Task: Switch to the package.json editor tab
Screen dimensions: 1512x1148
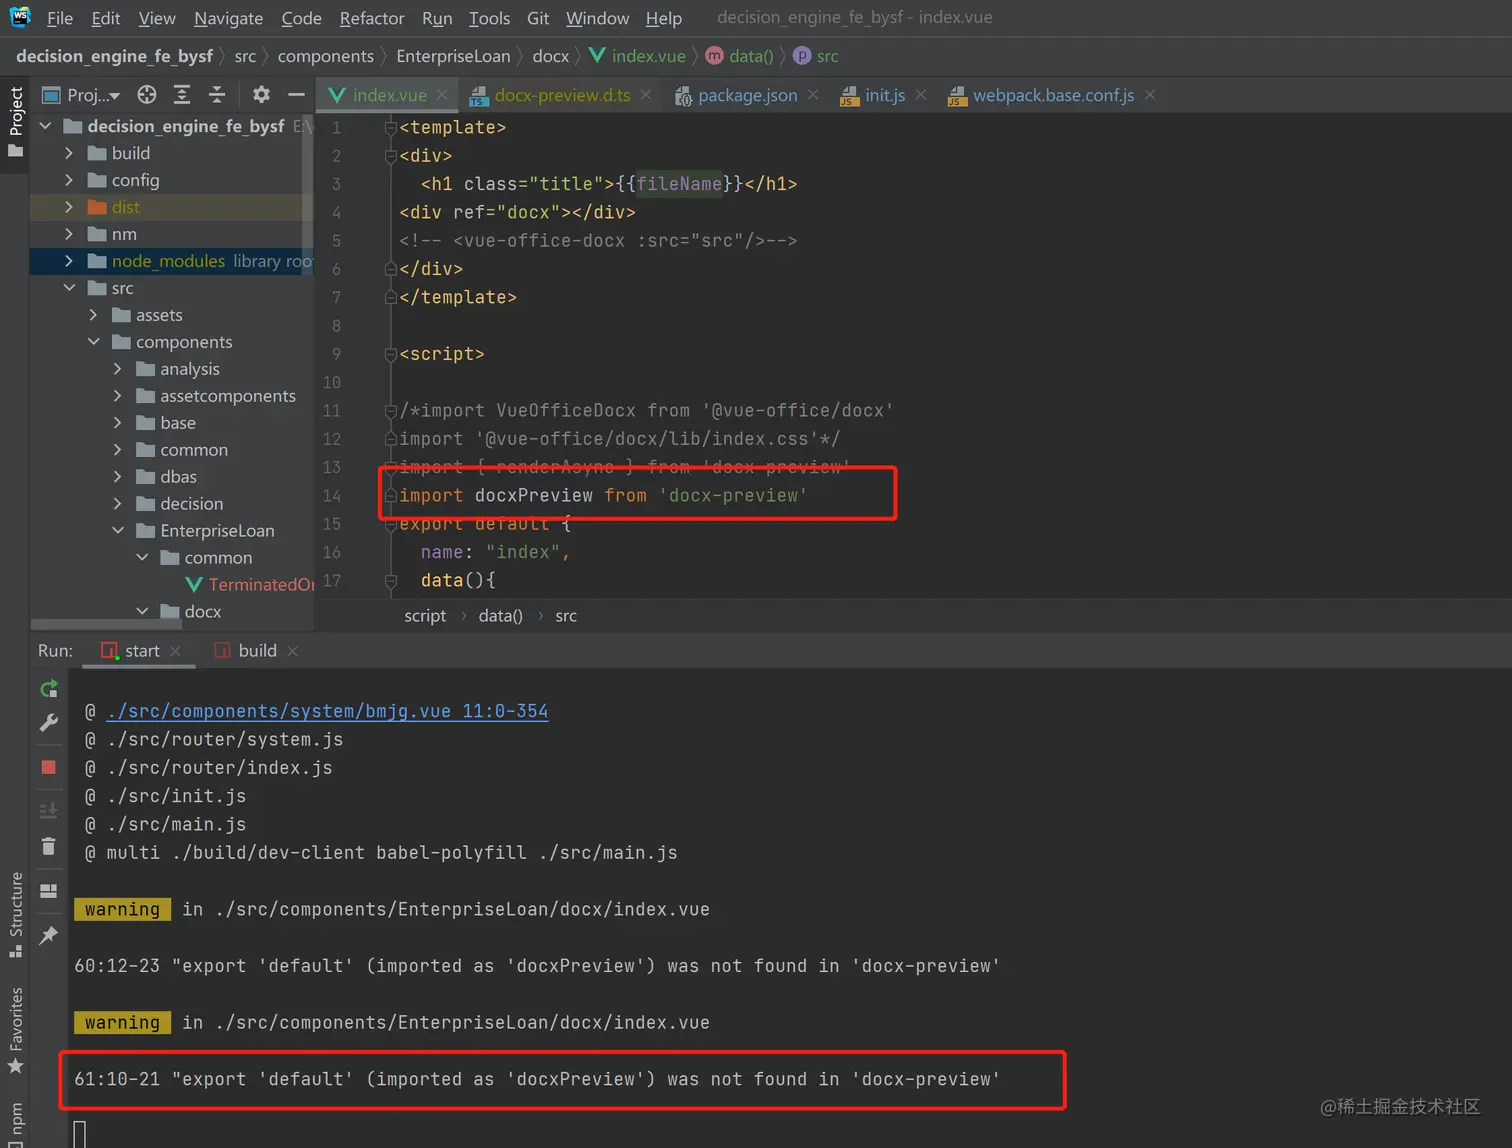Action: [746, 95]
